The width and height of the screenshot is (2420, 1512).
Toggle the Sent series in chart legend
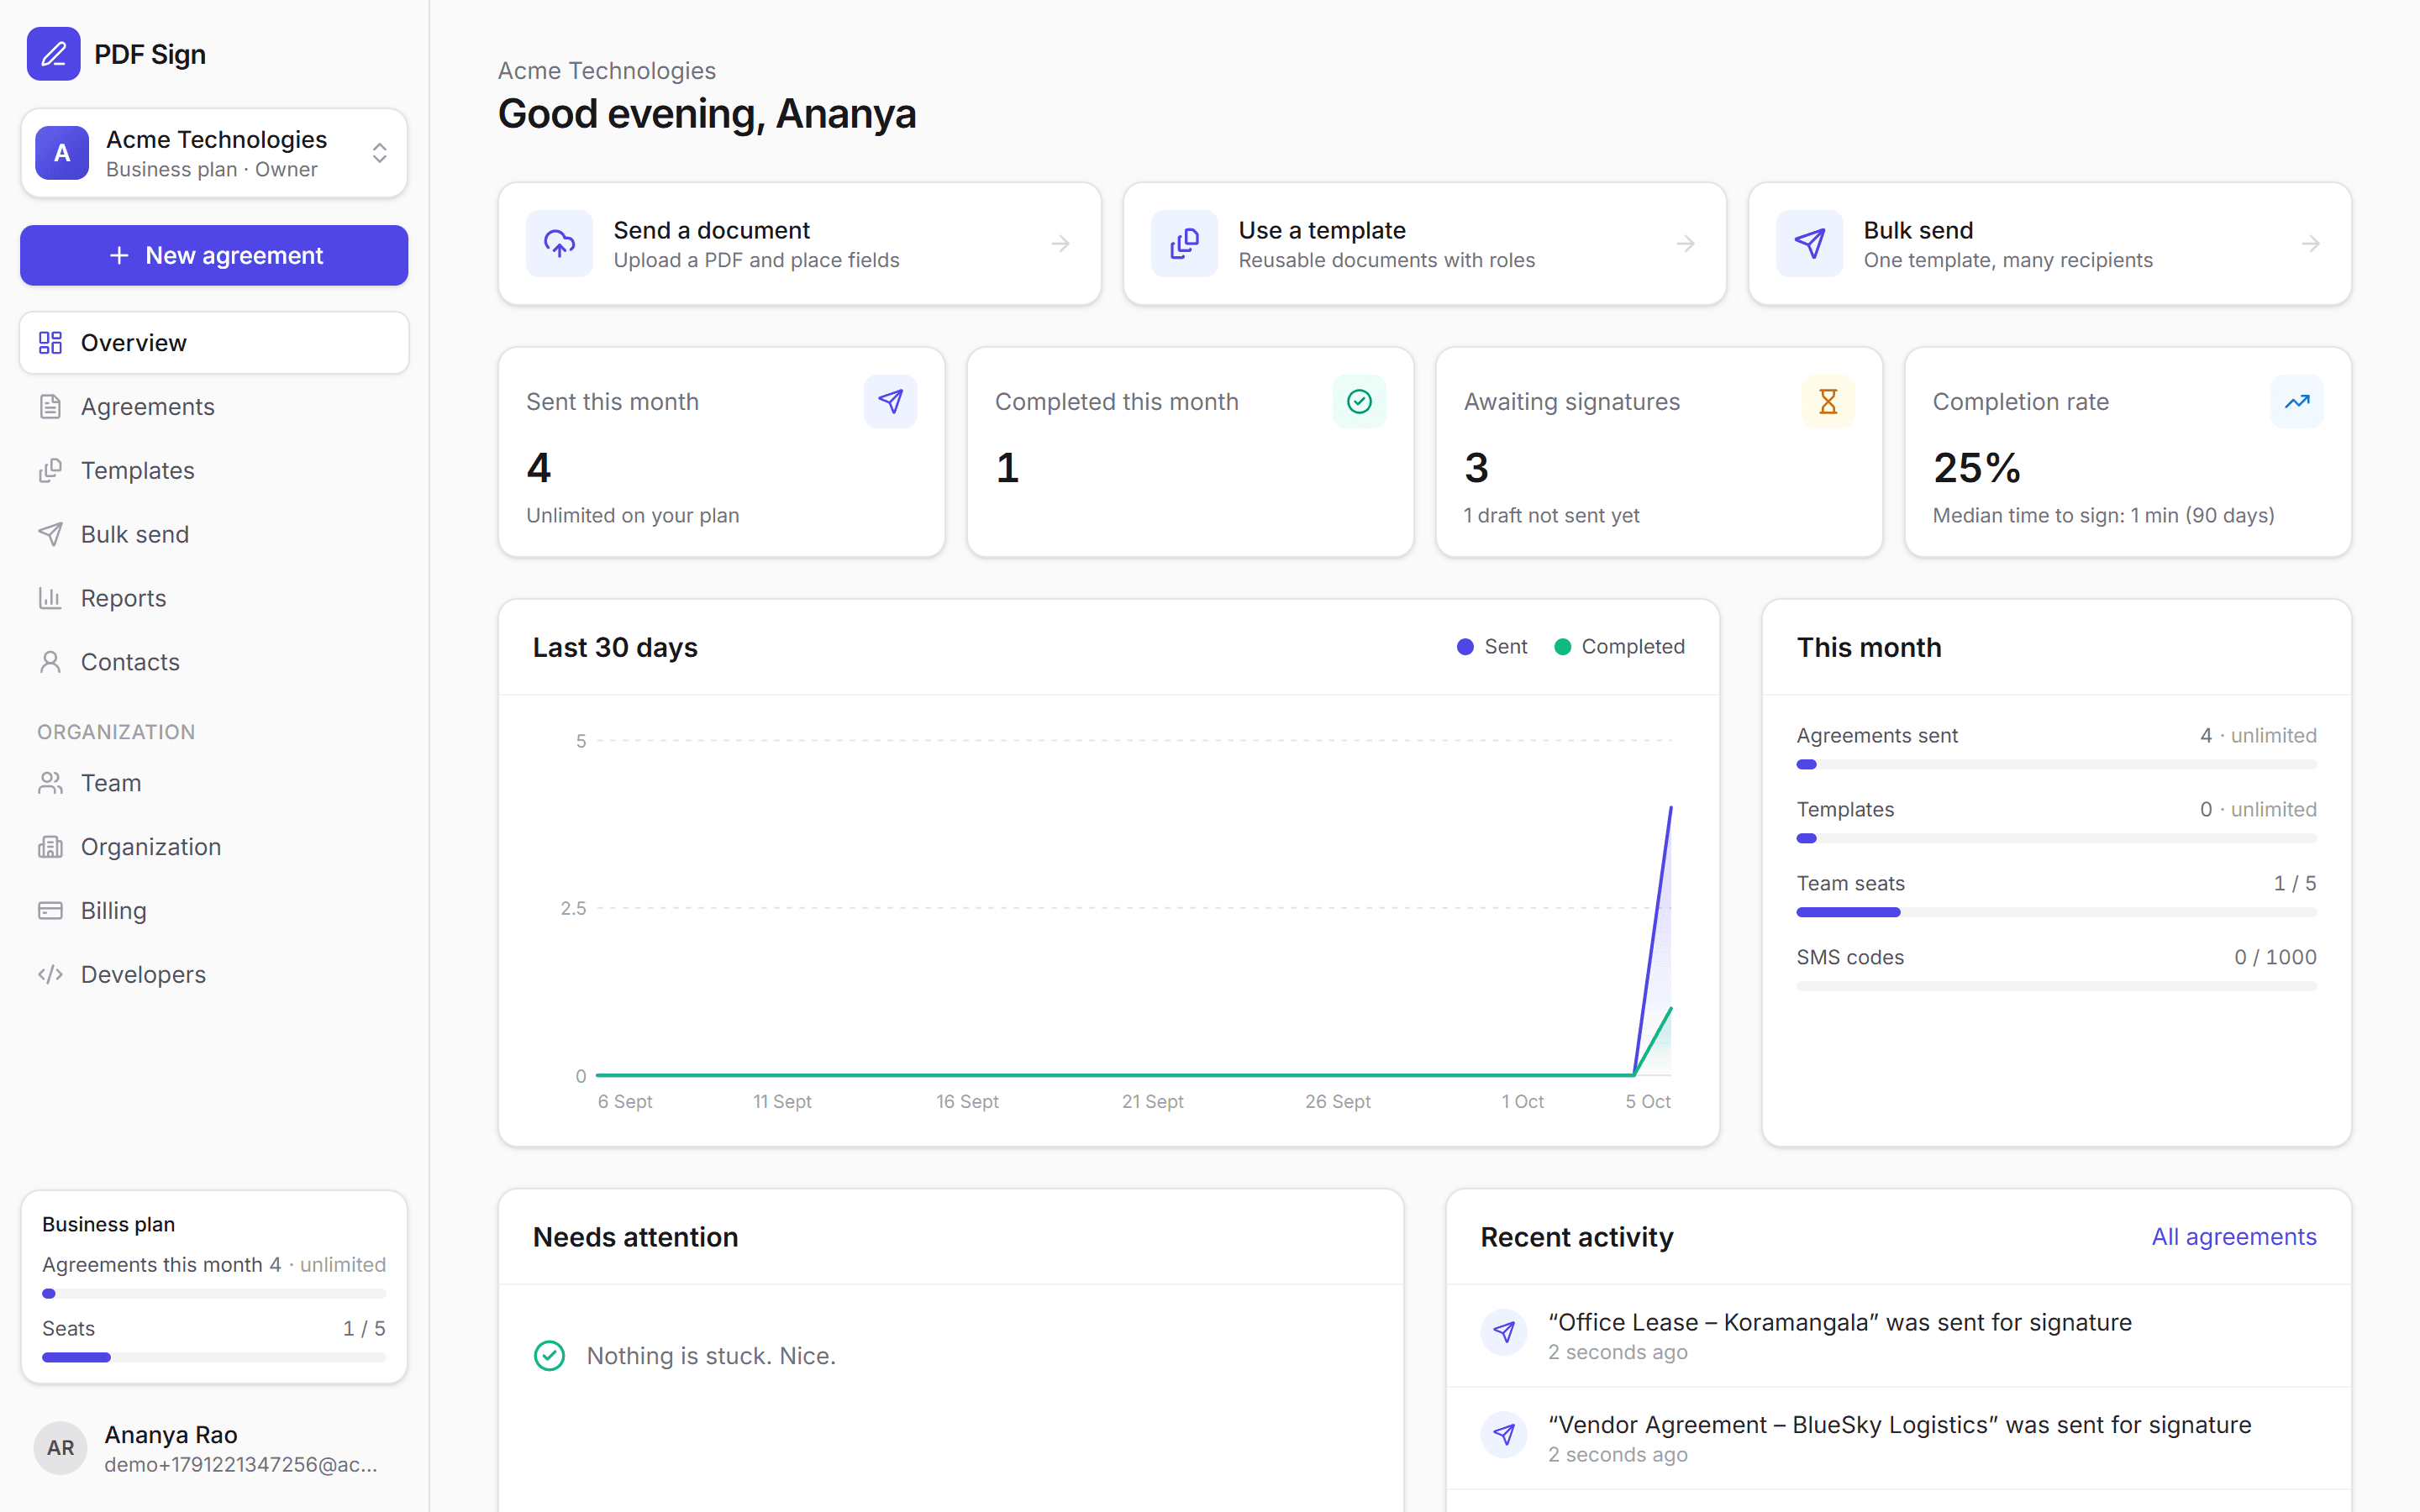1492,647
